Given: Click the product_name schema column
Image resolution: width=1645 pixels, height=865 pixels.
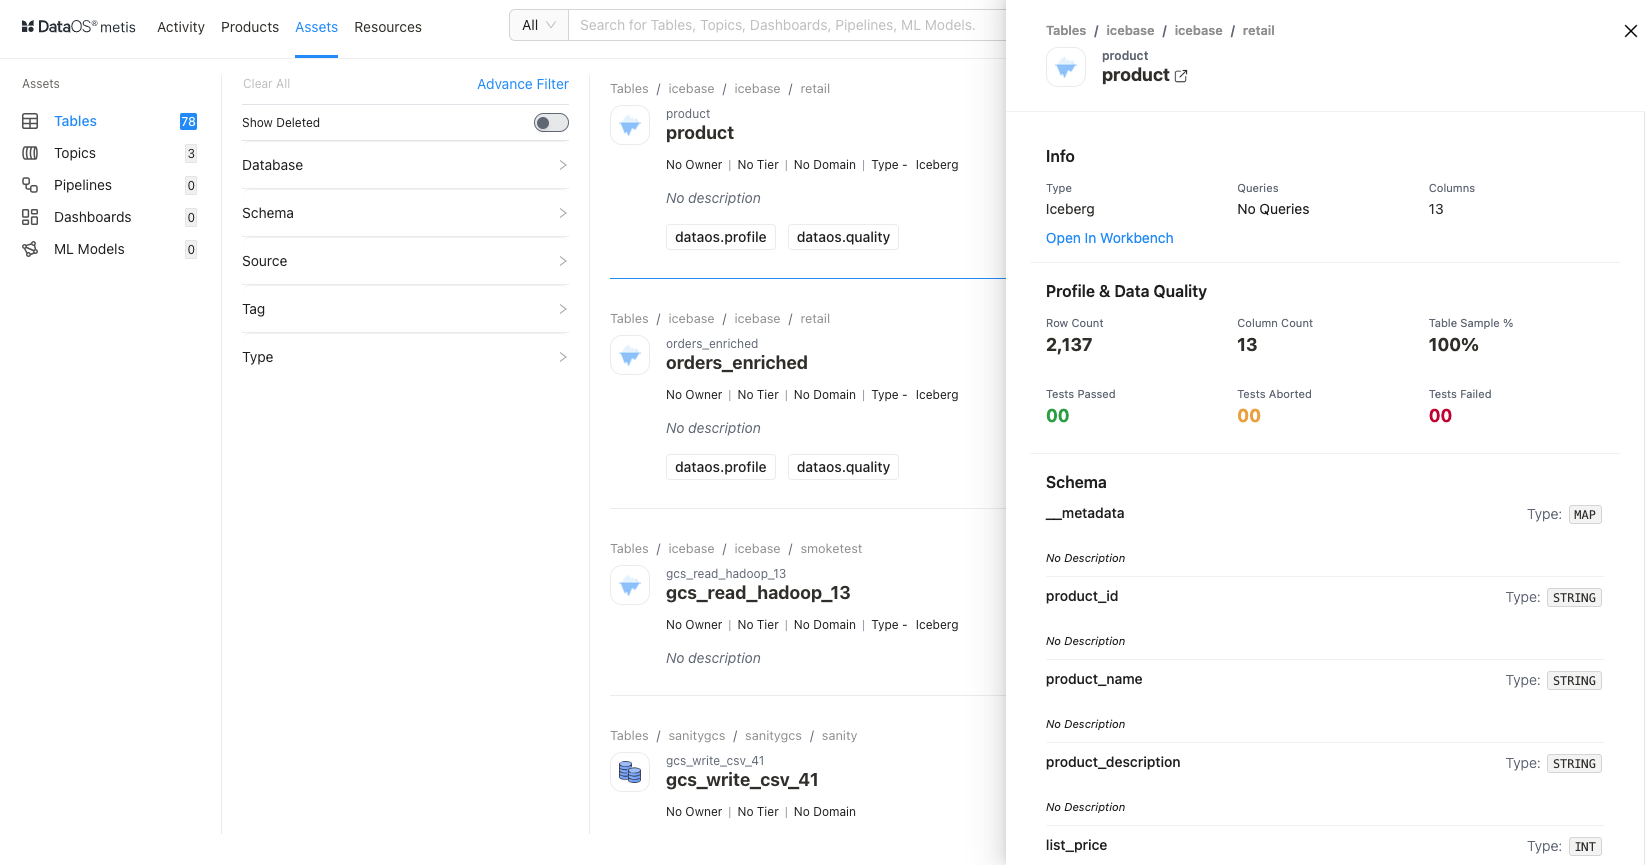Looking at the screenshot, I should [1094, 679].
